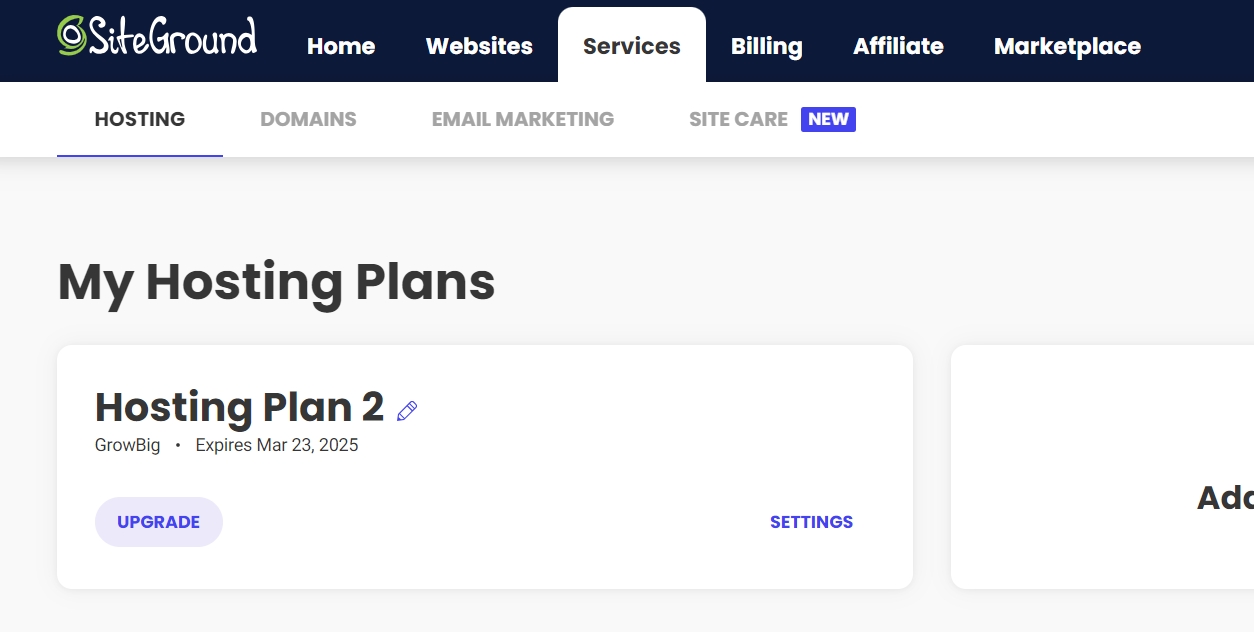Navigate to the Affiliate page
This screenshot has width=1254, height=632.
pyautogui.click(x=898, y=46)
